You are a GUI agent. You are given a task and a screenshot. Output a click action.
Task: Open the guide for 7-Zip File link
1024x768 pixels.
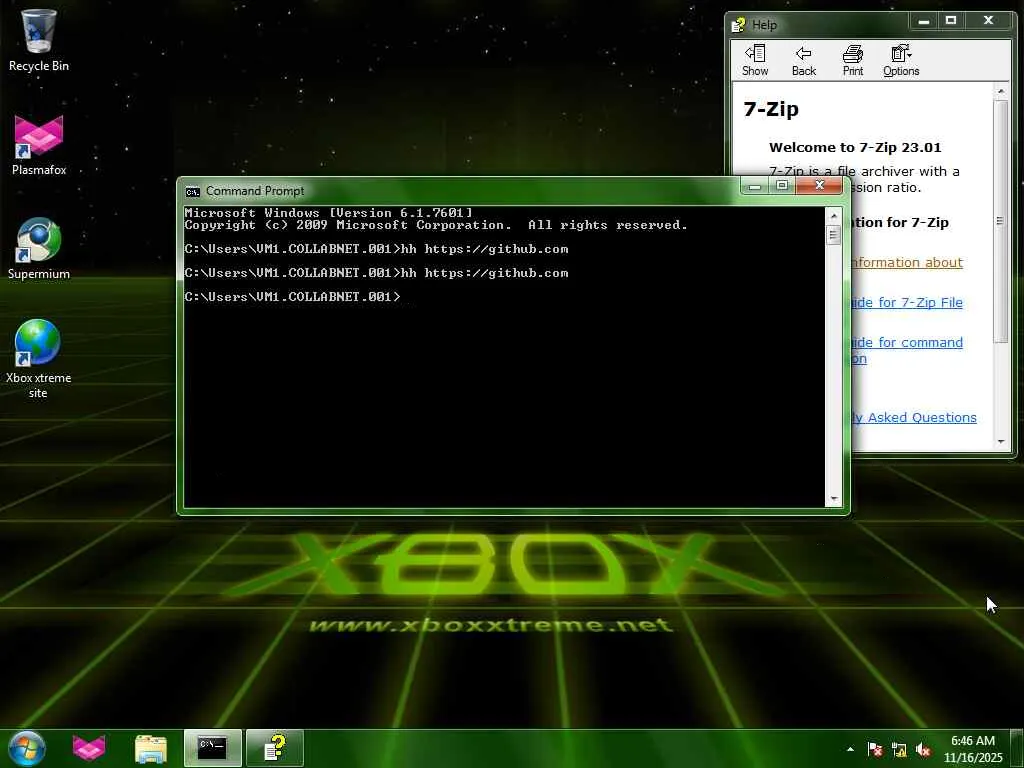coord(907,302)
